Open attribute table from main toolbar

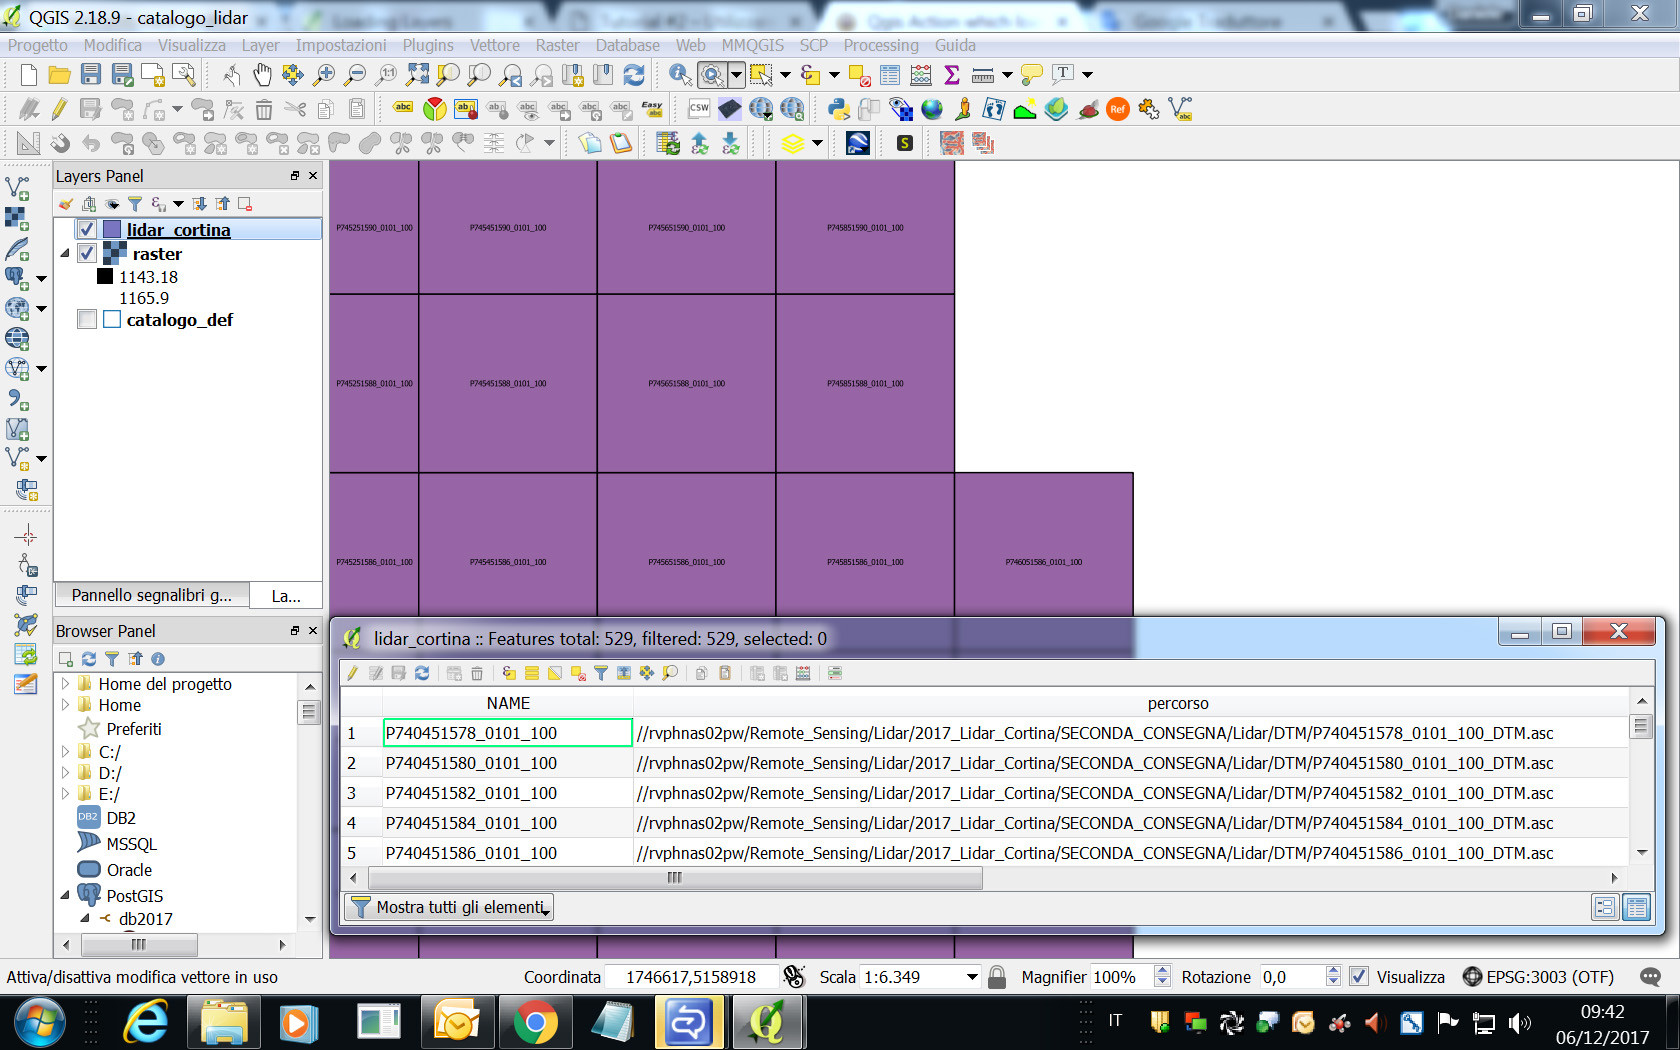[x=890, y=75]
